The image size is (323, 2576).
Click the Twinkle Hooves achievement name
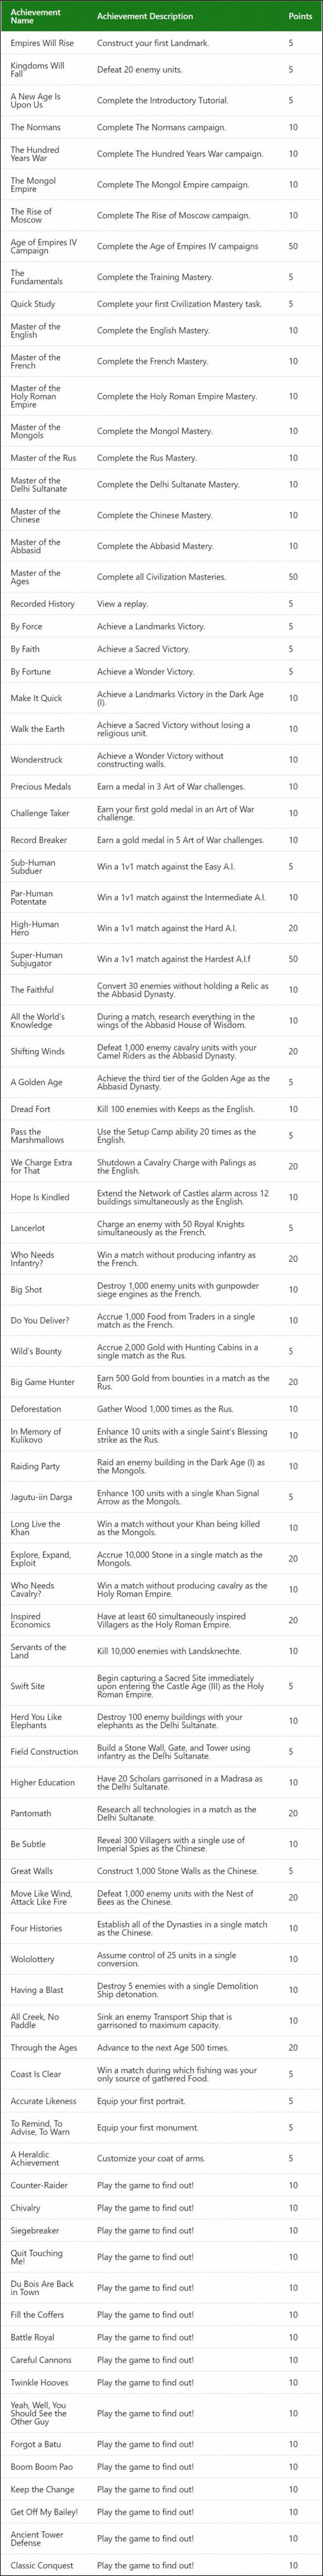[x=39, y=2382]
